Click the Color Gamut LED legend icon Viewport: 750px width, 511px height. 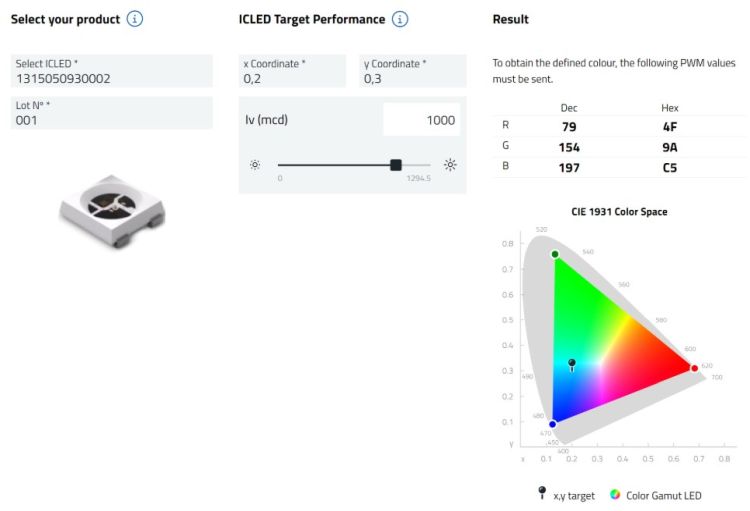[x=615, y=495]
